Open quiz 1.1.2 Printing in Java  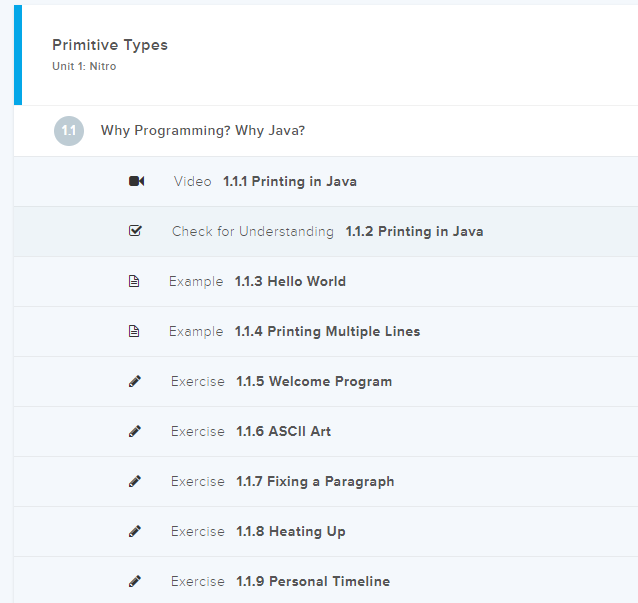tap(414, 231)
